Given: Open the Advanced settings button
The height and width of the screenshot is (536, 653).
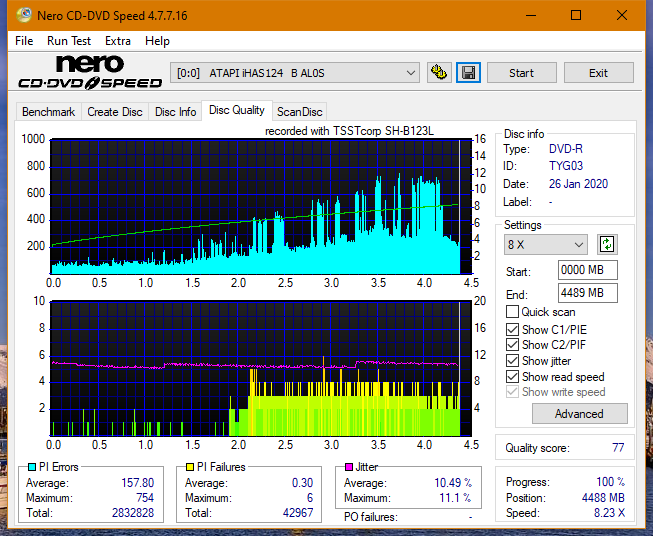Looking at the screenshot, I should [x=579, y=414].
